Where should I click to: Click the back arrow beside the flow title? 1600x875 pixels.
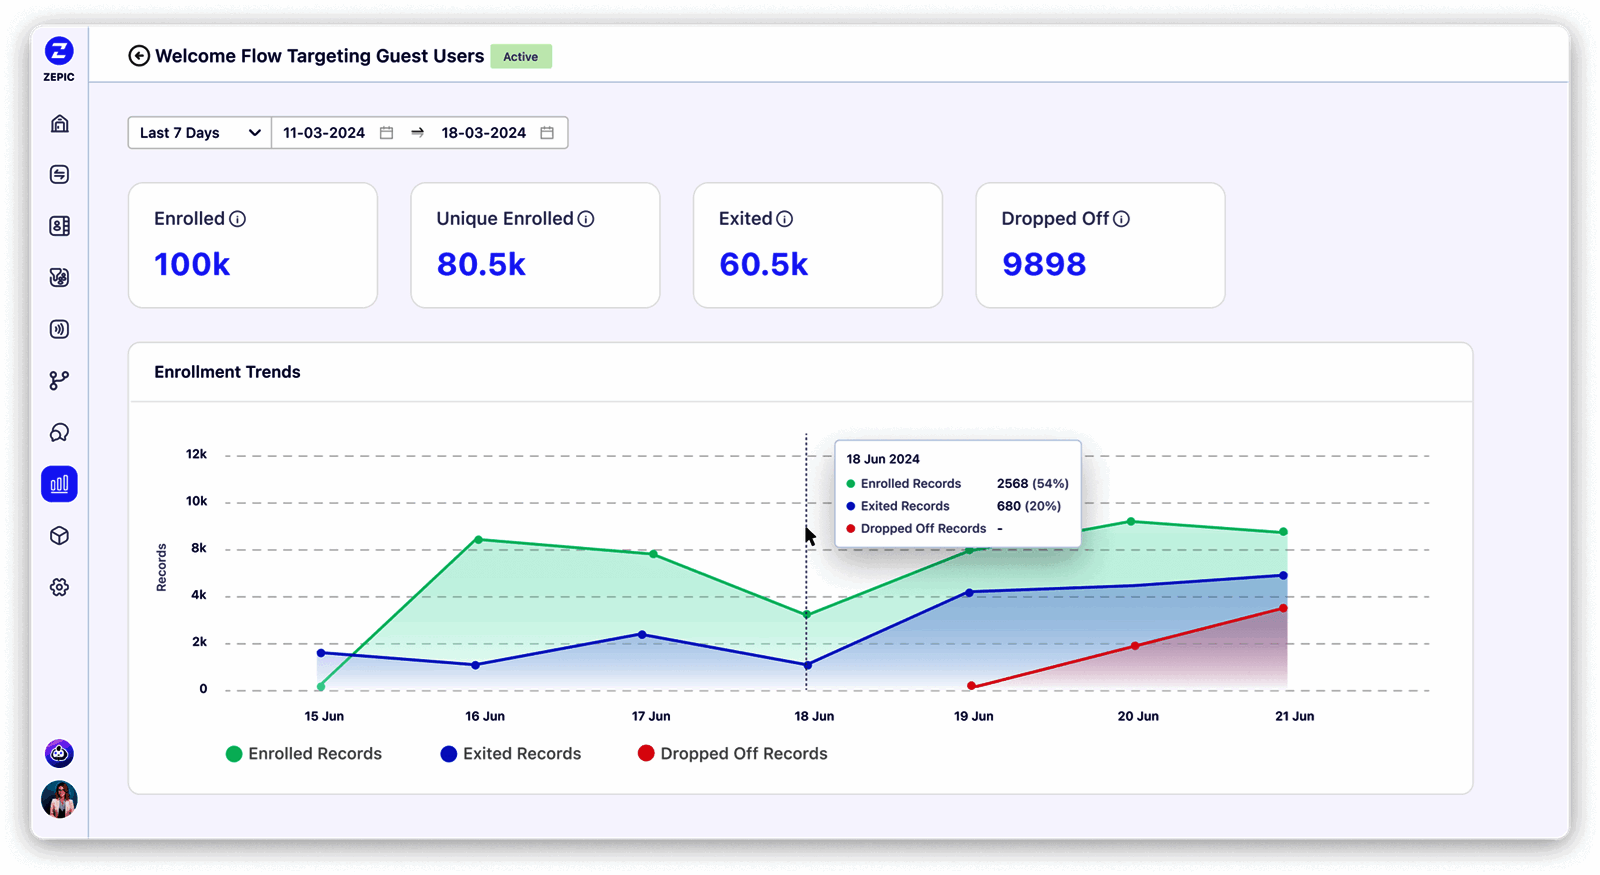point(139,56)
